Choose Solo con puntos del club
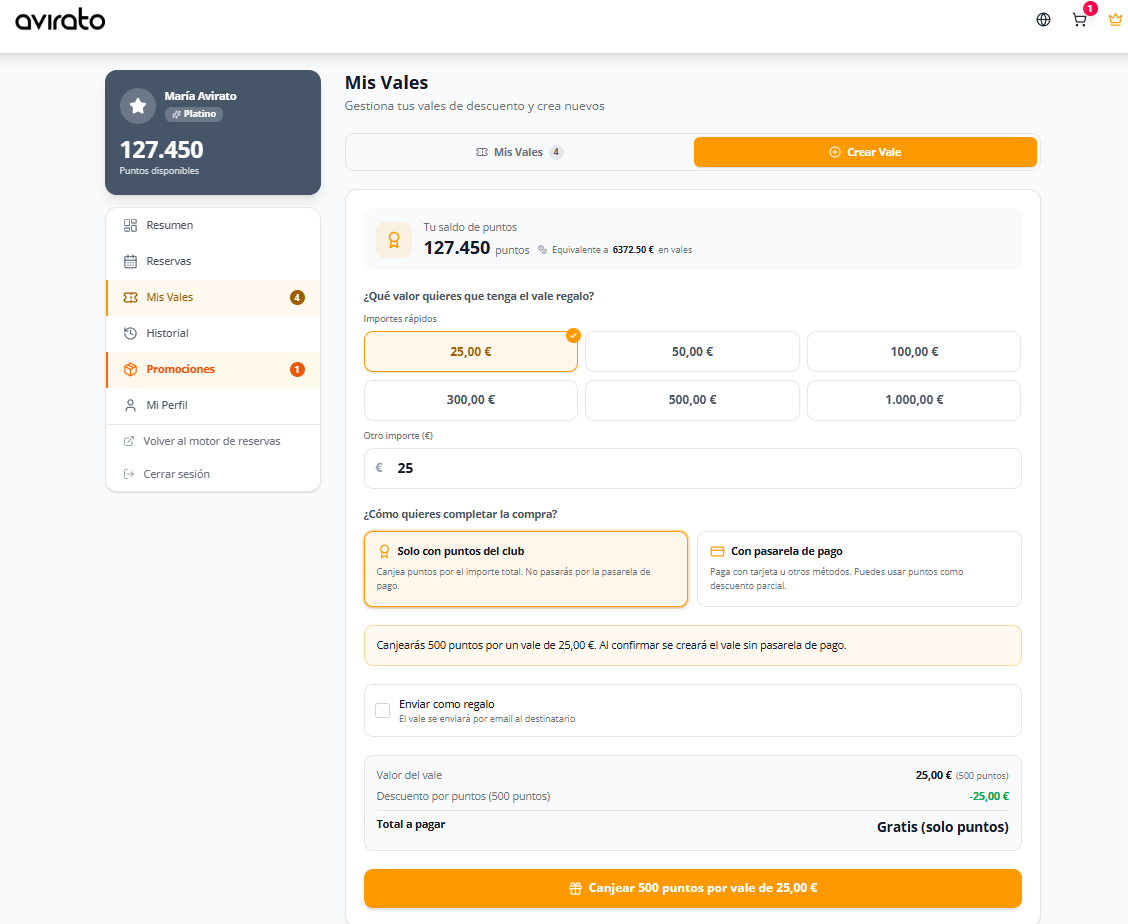The width and height of the screenshot is (1128, 924). pos(526,569)
